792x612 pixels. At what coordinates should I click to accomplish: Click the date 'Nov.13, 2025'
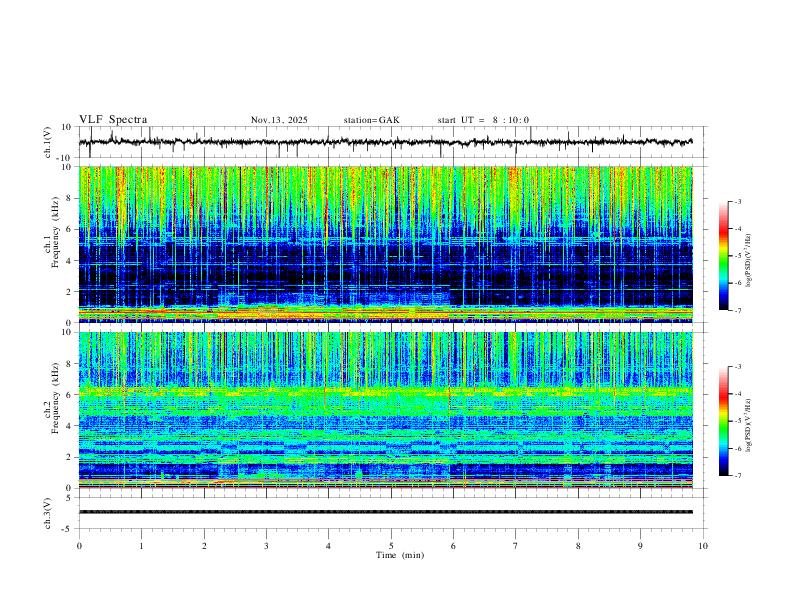coord(279,120)
